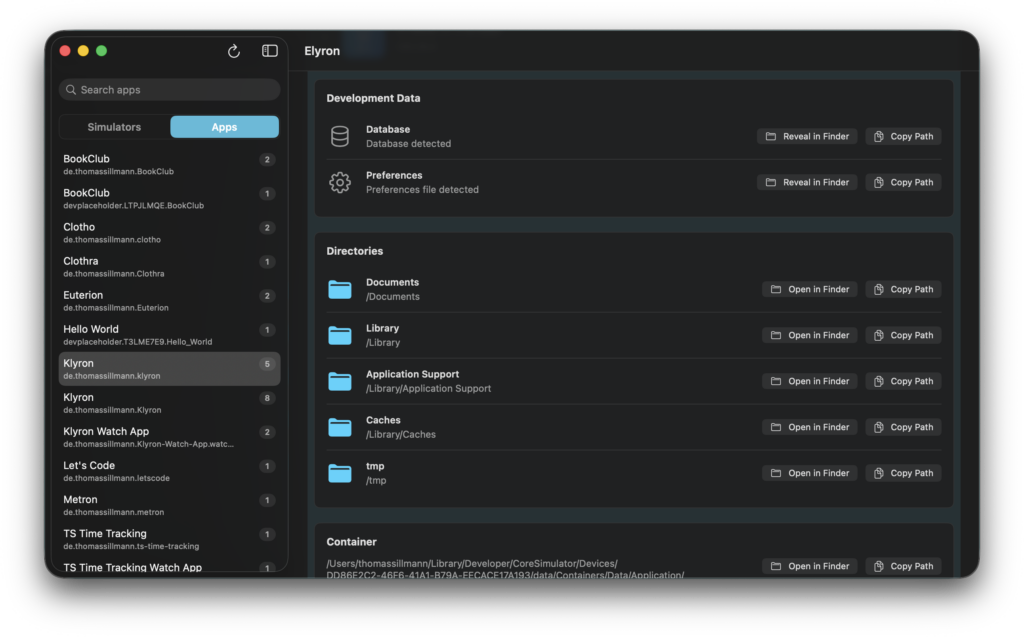Toggle the sidebar with the panel icon

270,51
